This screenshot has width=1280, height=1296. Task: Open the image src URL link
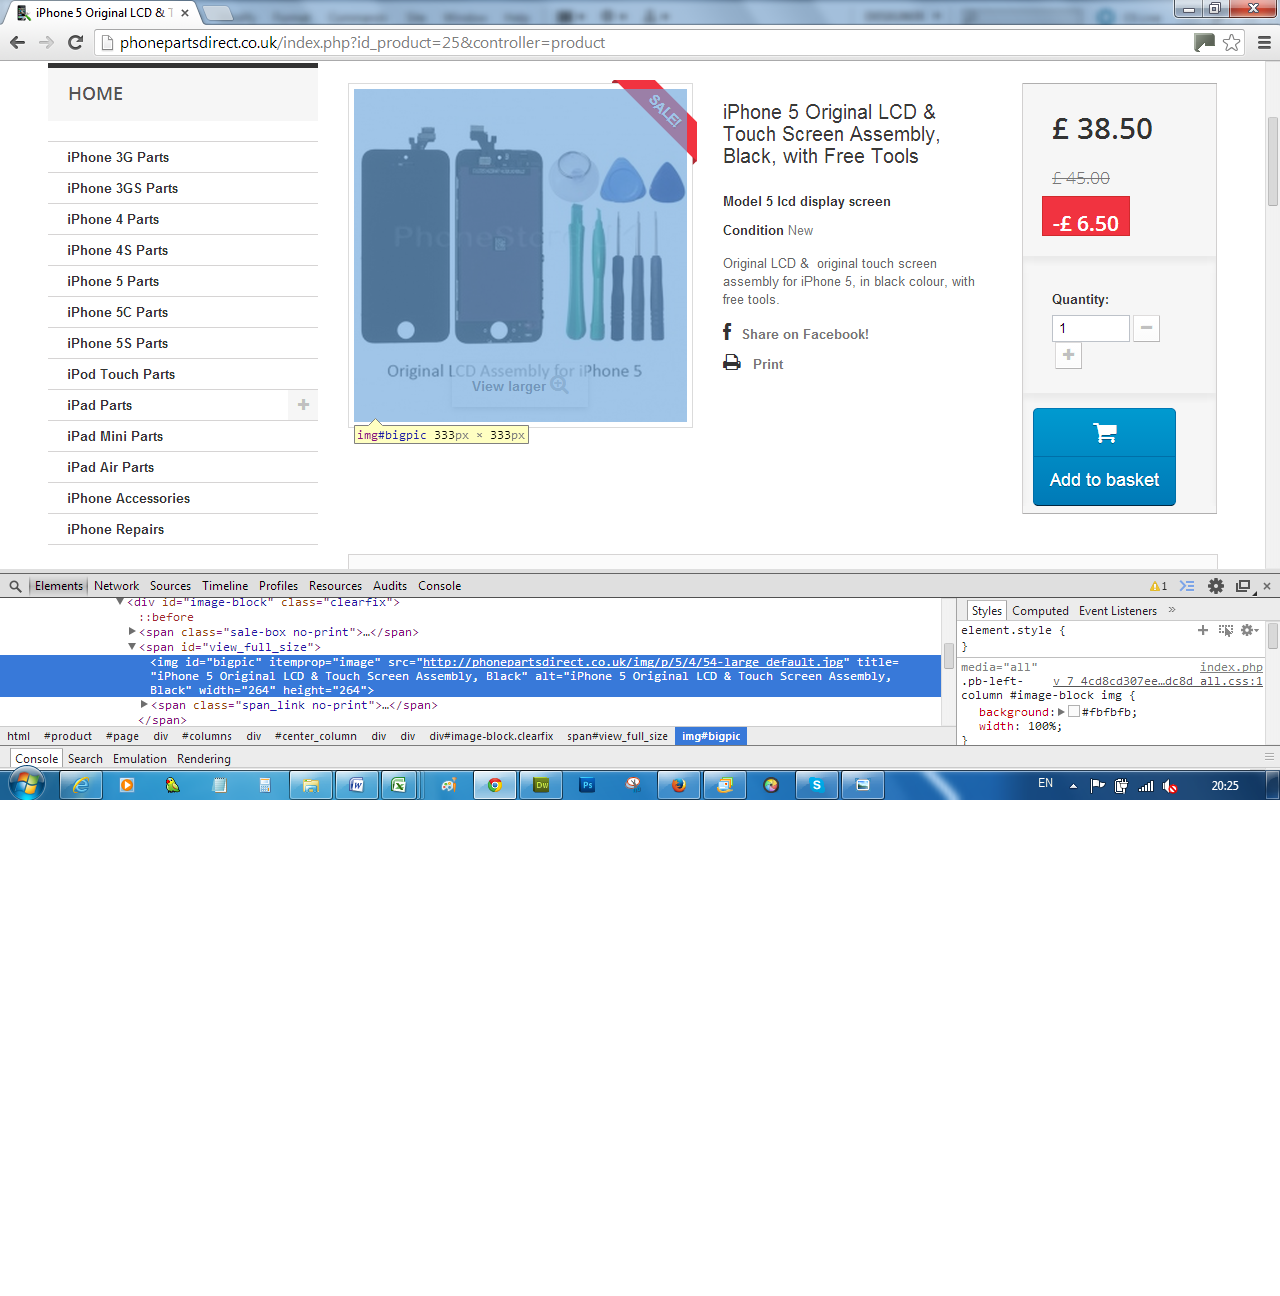[x=633, y=662]
